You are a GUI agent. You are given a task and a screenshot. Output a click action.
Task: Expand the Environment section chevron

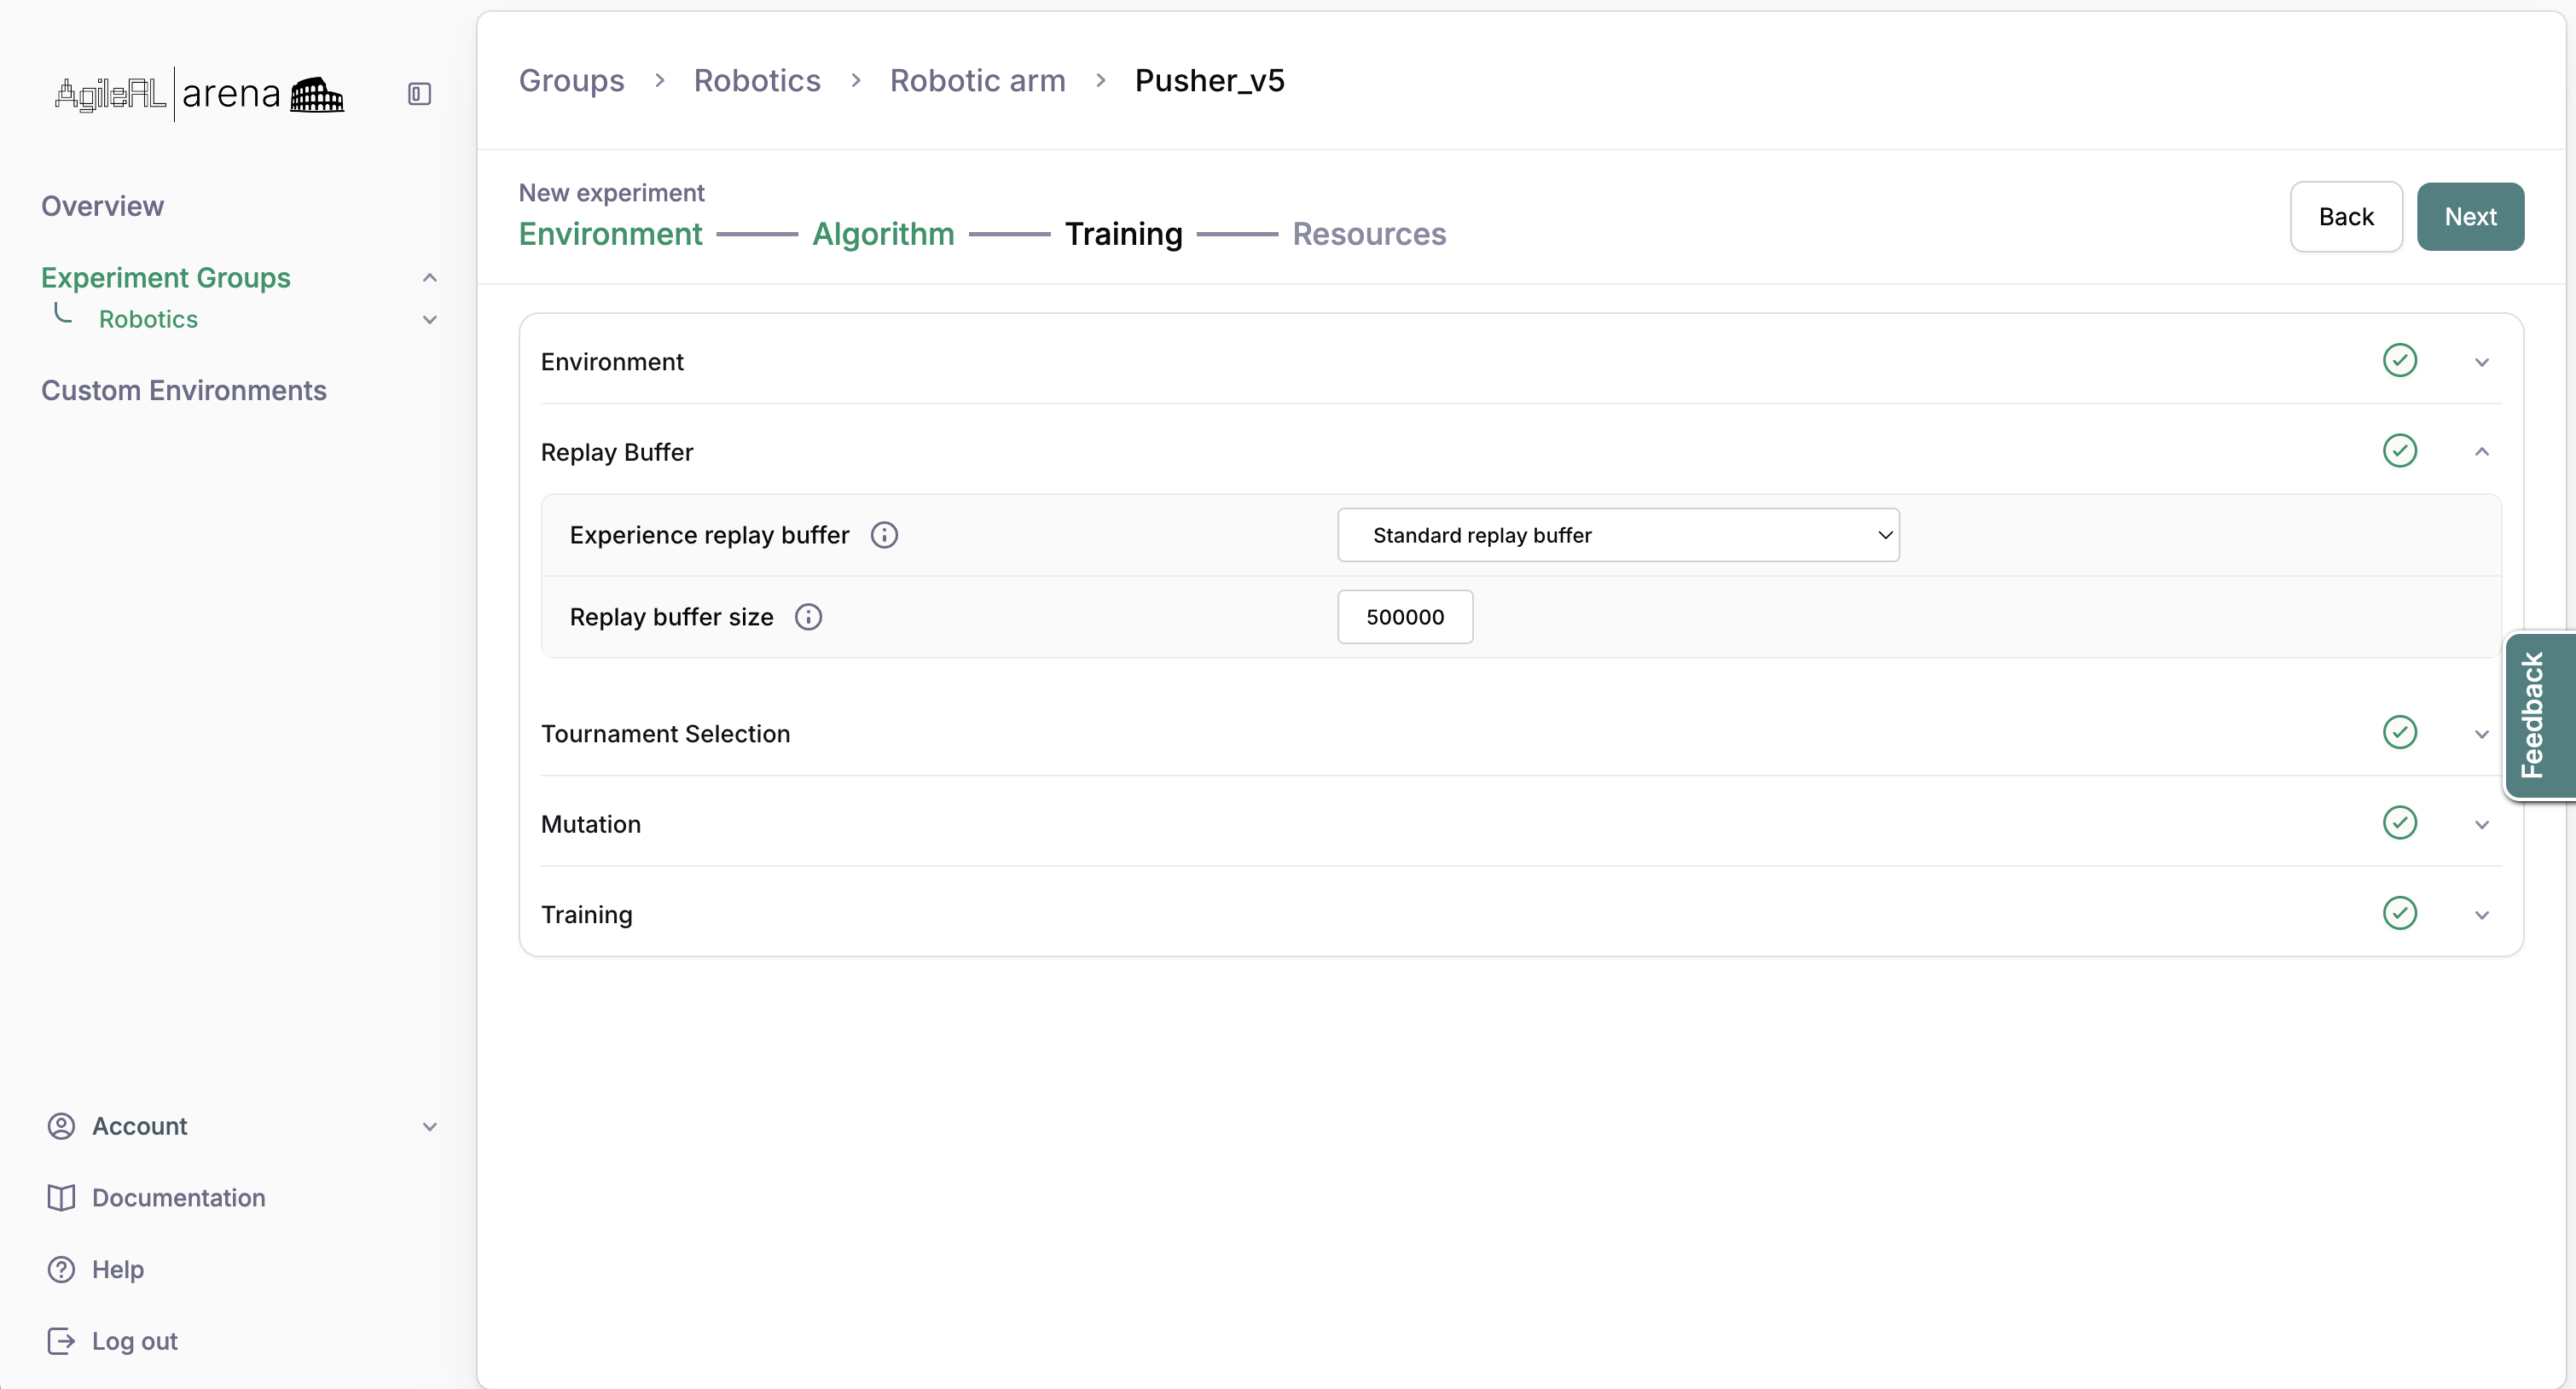coord(2481,362)
